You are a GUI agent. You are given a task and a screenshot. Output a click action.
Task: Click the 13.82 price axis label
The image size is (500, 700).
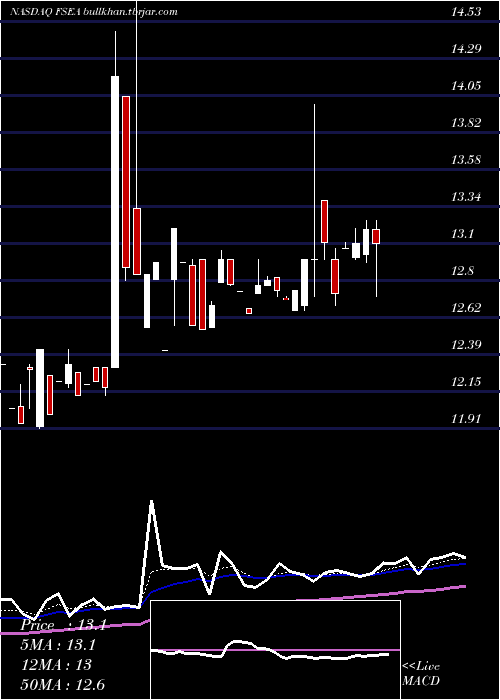(x=466, y=123)
